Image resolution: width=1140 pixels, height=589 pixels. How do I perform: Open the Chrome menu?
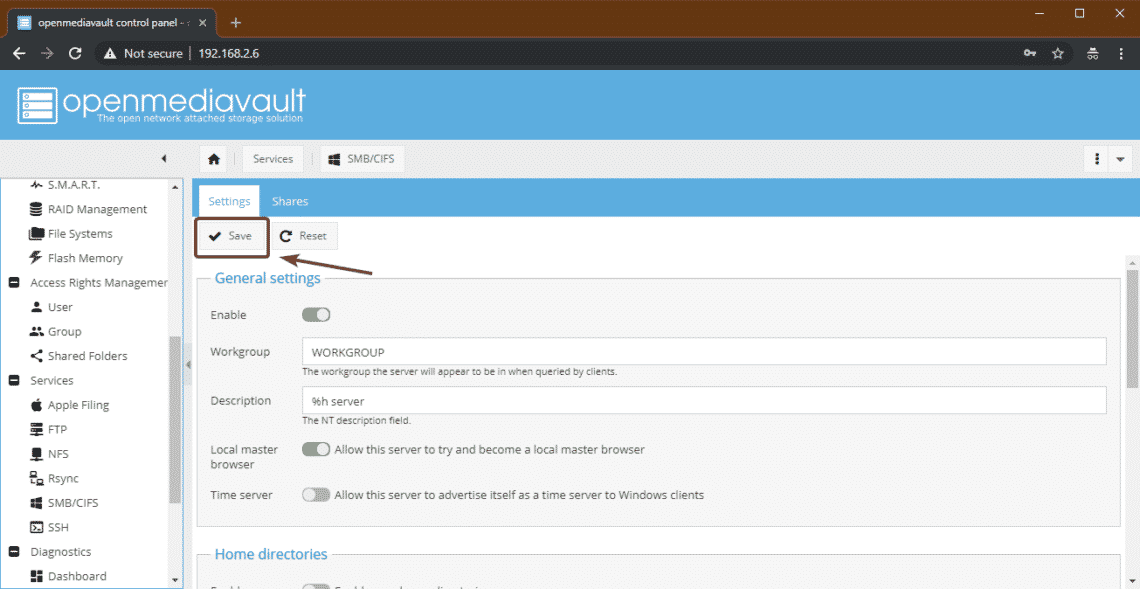click(x=1120, y=53)
